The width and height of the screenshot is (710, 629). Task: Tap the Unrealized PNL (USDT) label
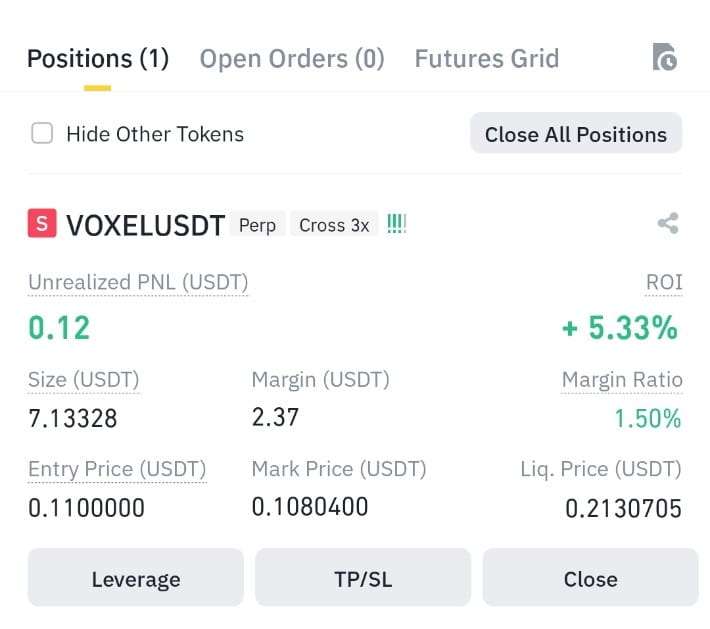coord(138,283)
